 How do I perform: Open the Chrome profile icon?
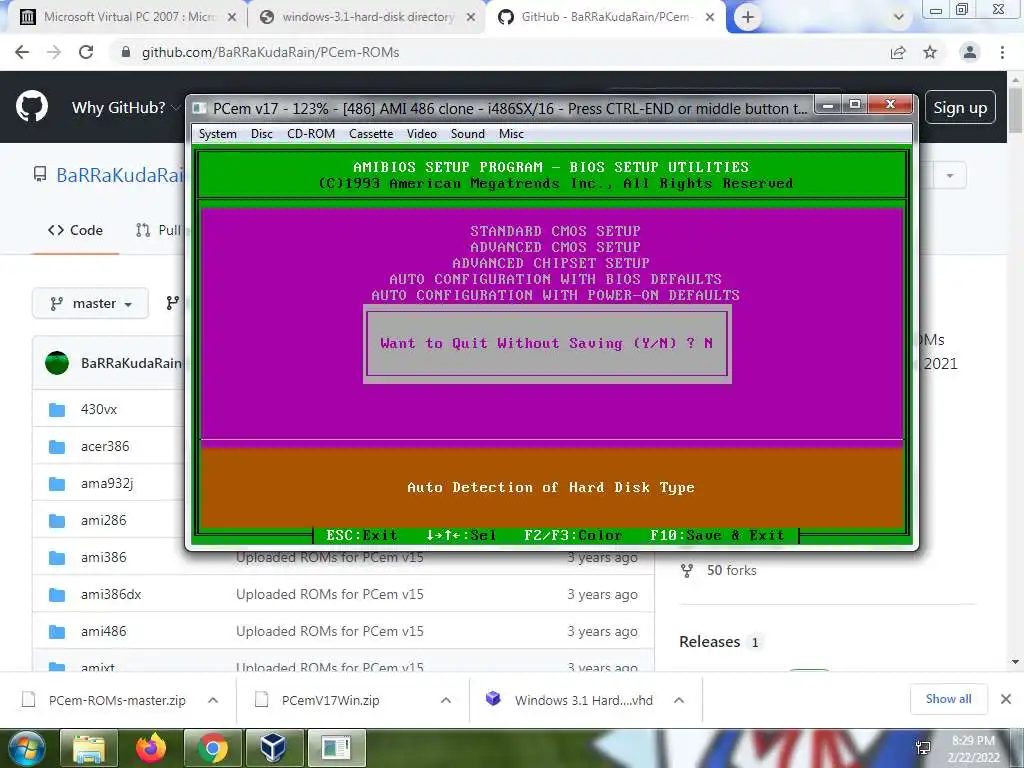(970, 52)
